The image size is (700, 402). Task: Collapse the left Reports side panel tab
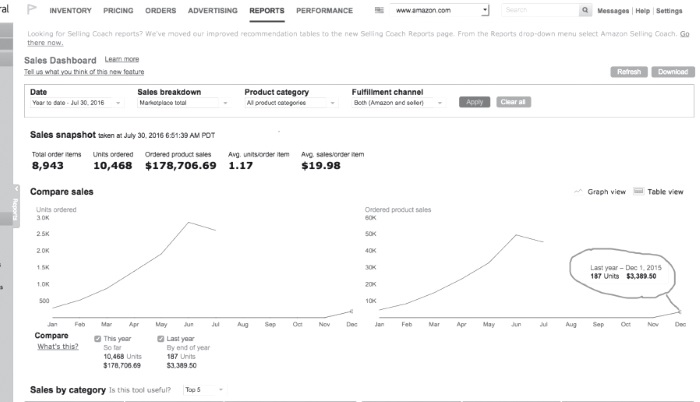point(15,205)
